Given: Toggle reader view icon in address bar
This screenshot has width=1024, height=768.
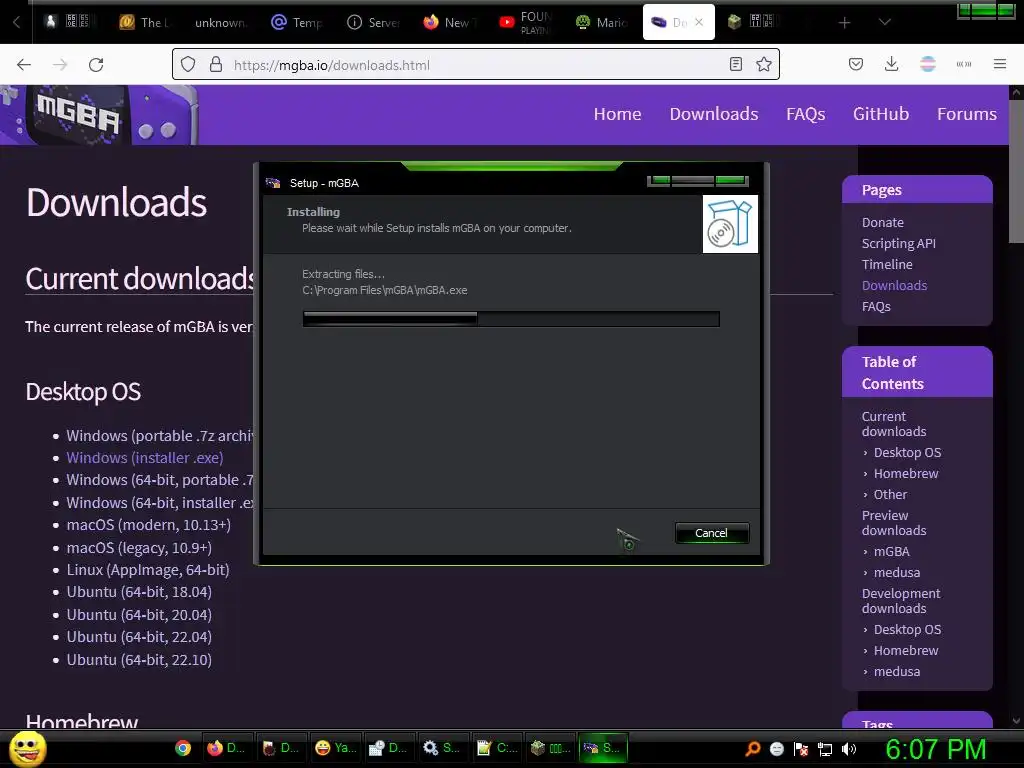Looking at the screenshot, I should point(735,65).
